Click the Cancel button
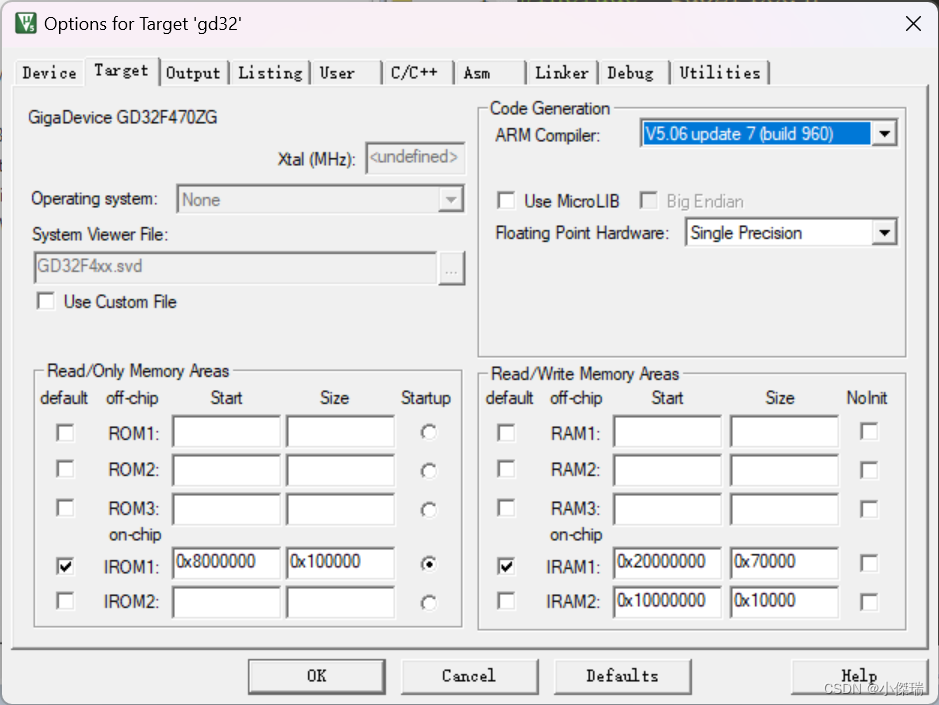939x705 pixels. (x=469, y=676)
